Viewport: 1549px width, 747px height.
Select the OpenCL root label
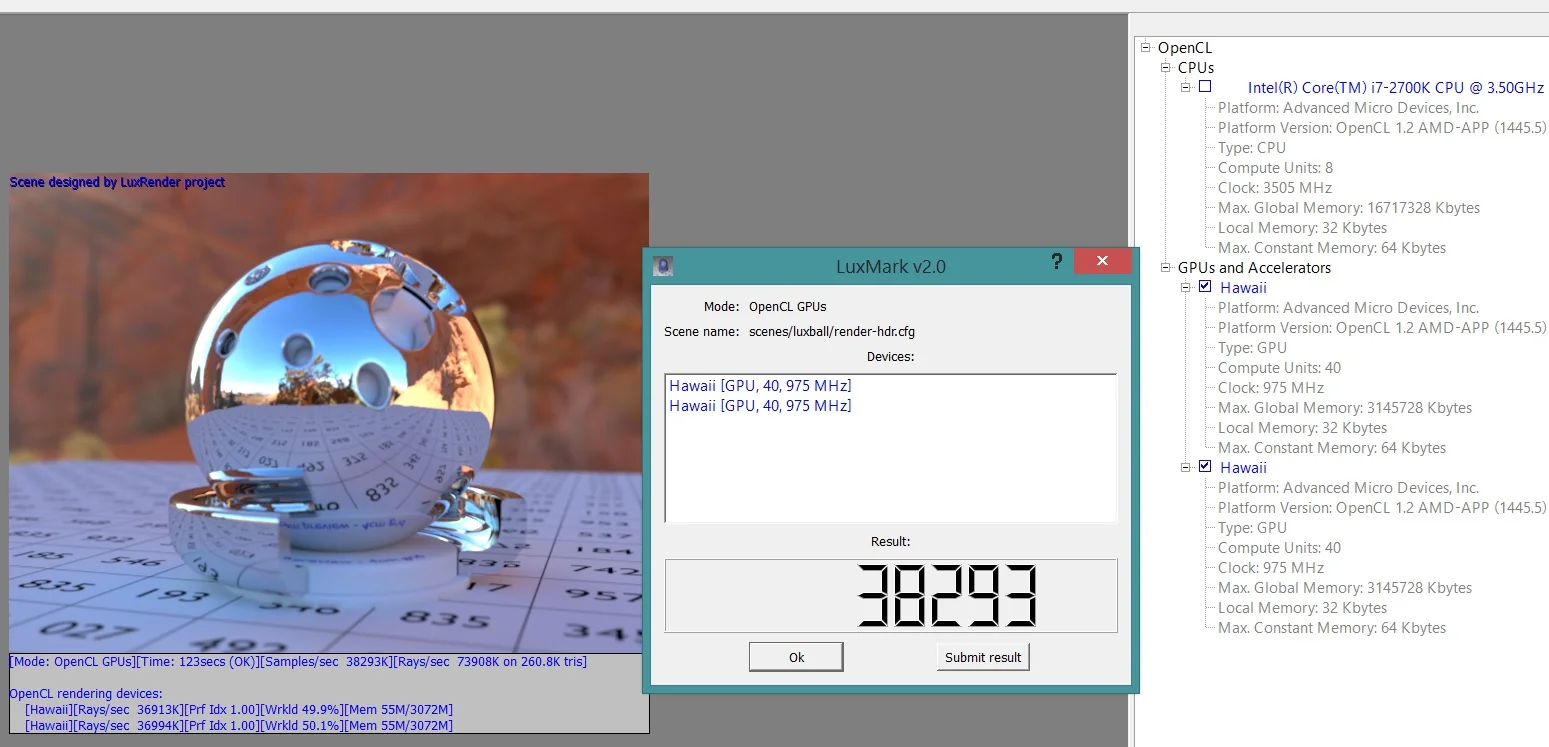tap(1185, 47)
